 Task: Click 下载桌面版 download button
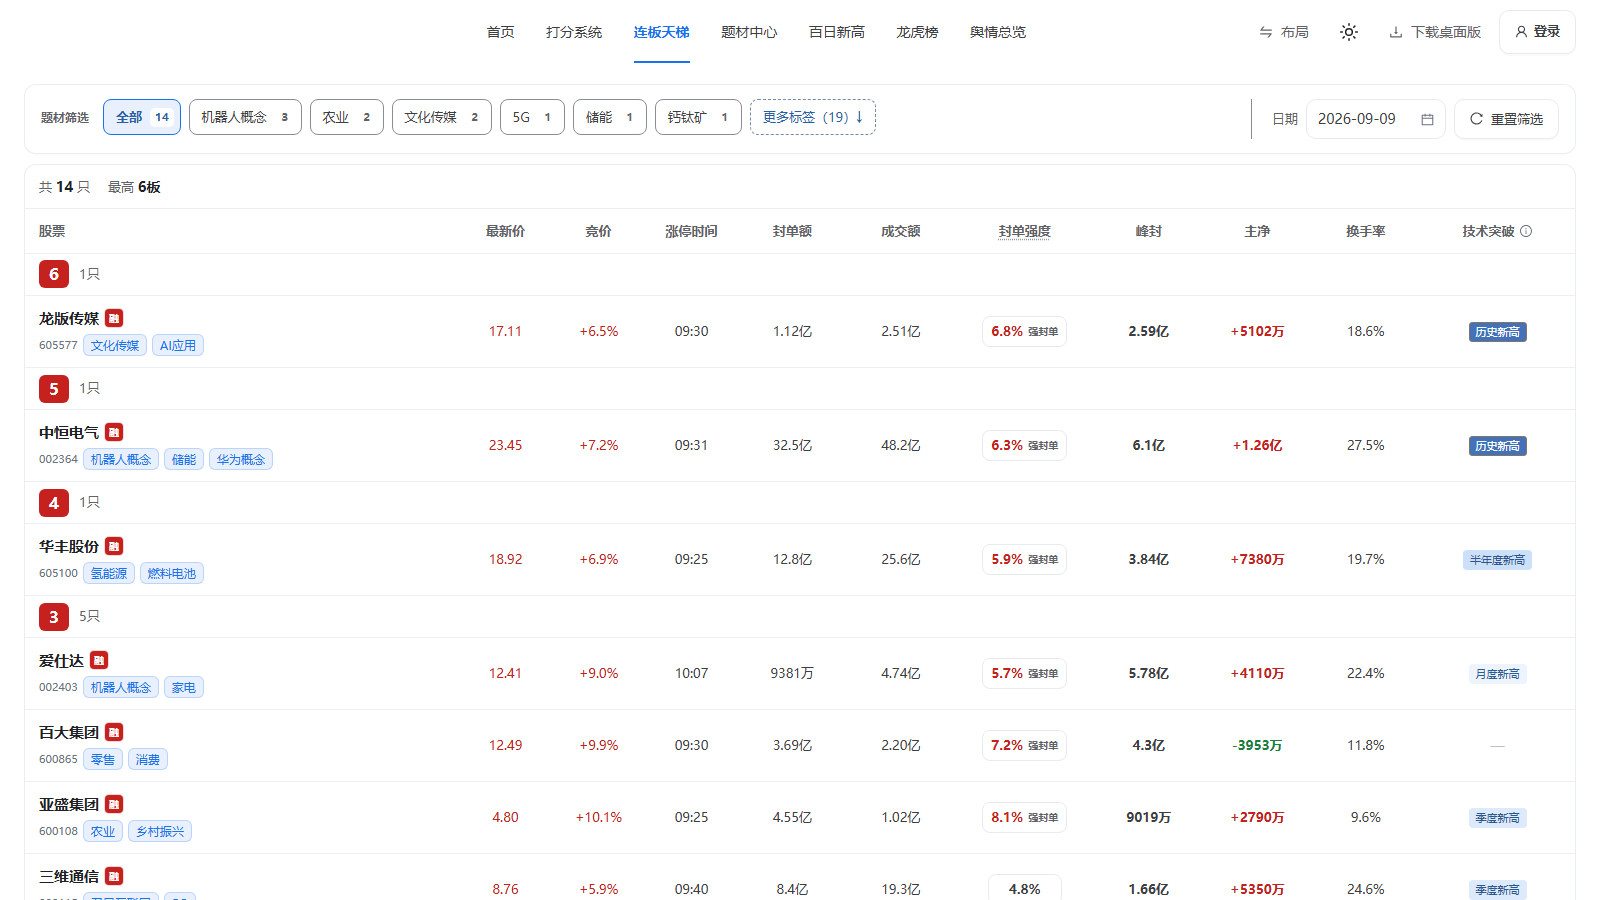(x=1435, y=32)
